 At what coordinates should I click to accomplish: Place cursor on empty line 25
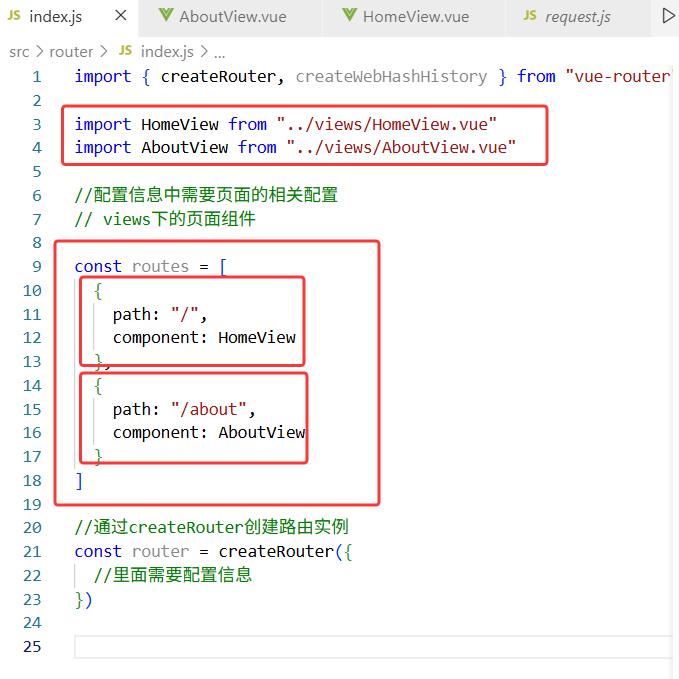pyautogui.click(x=372, y=647)
